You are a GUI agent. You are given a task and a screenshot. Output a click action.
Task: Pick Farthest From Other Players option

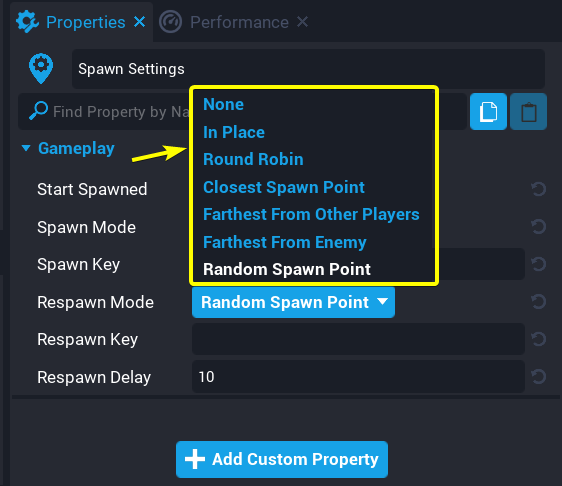(x=311, y=214)
